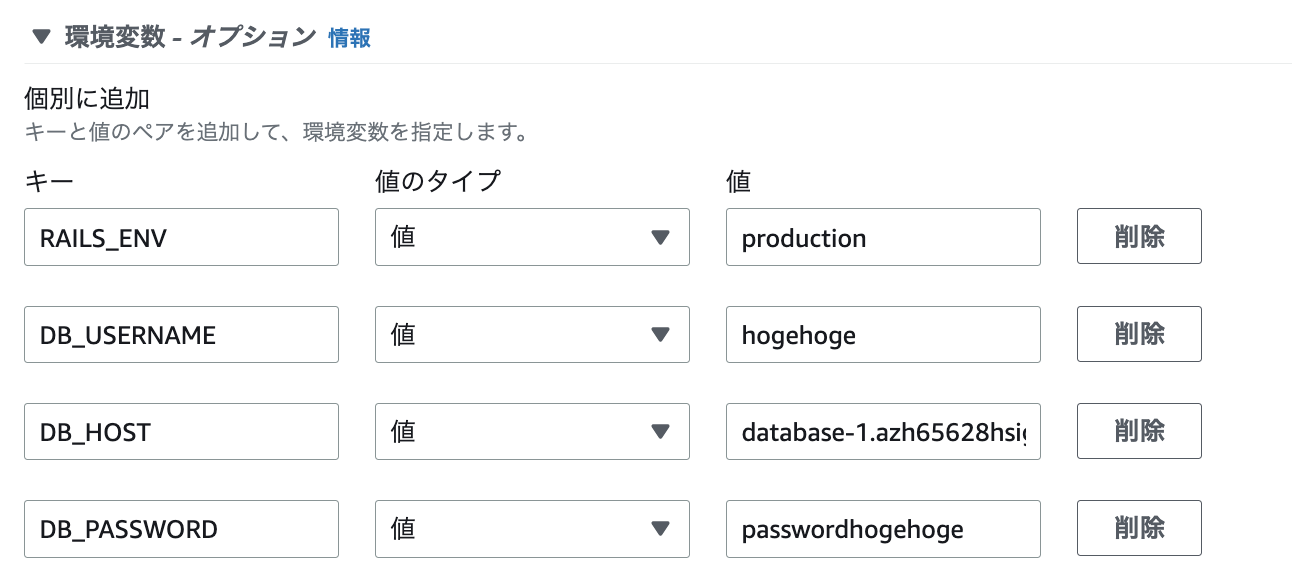Open the value type dropdown for DB_PASSWORD
The height and width of the screenshot is (586, 1292).
pos(531,528)
